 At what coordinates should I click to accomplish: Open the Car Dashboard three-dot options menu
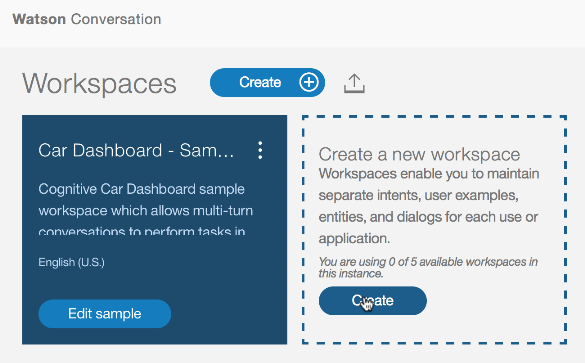point(260,150)
